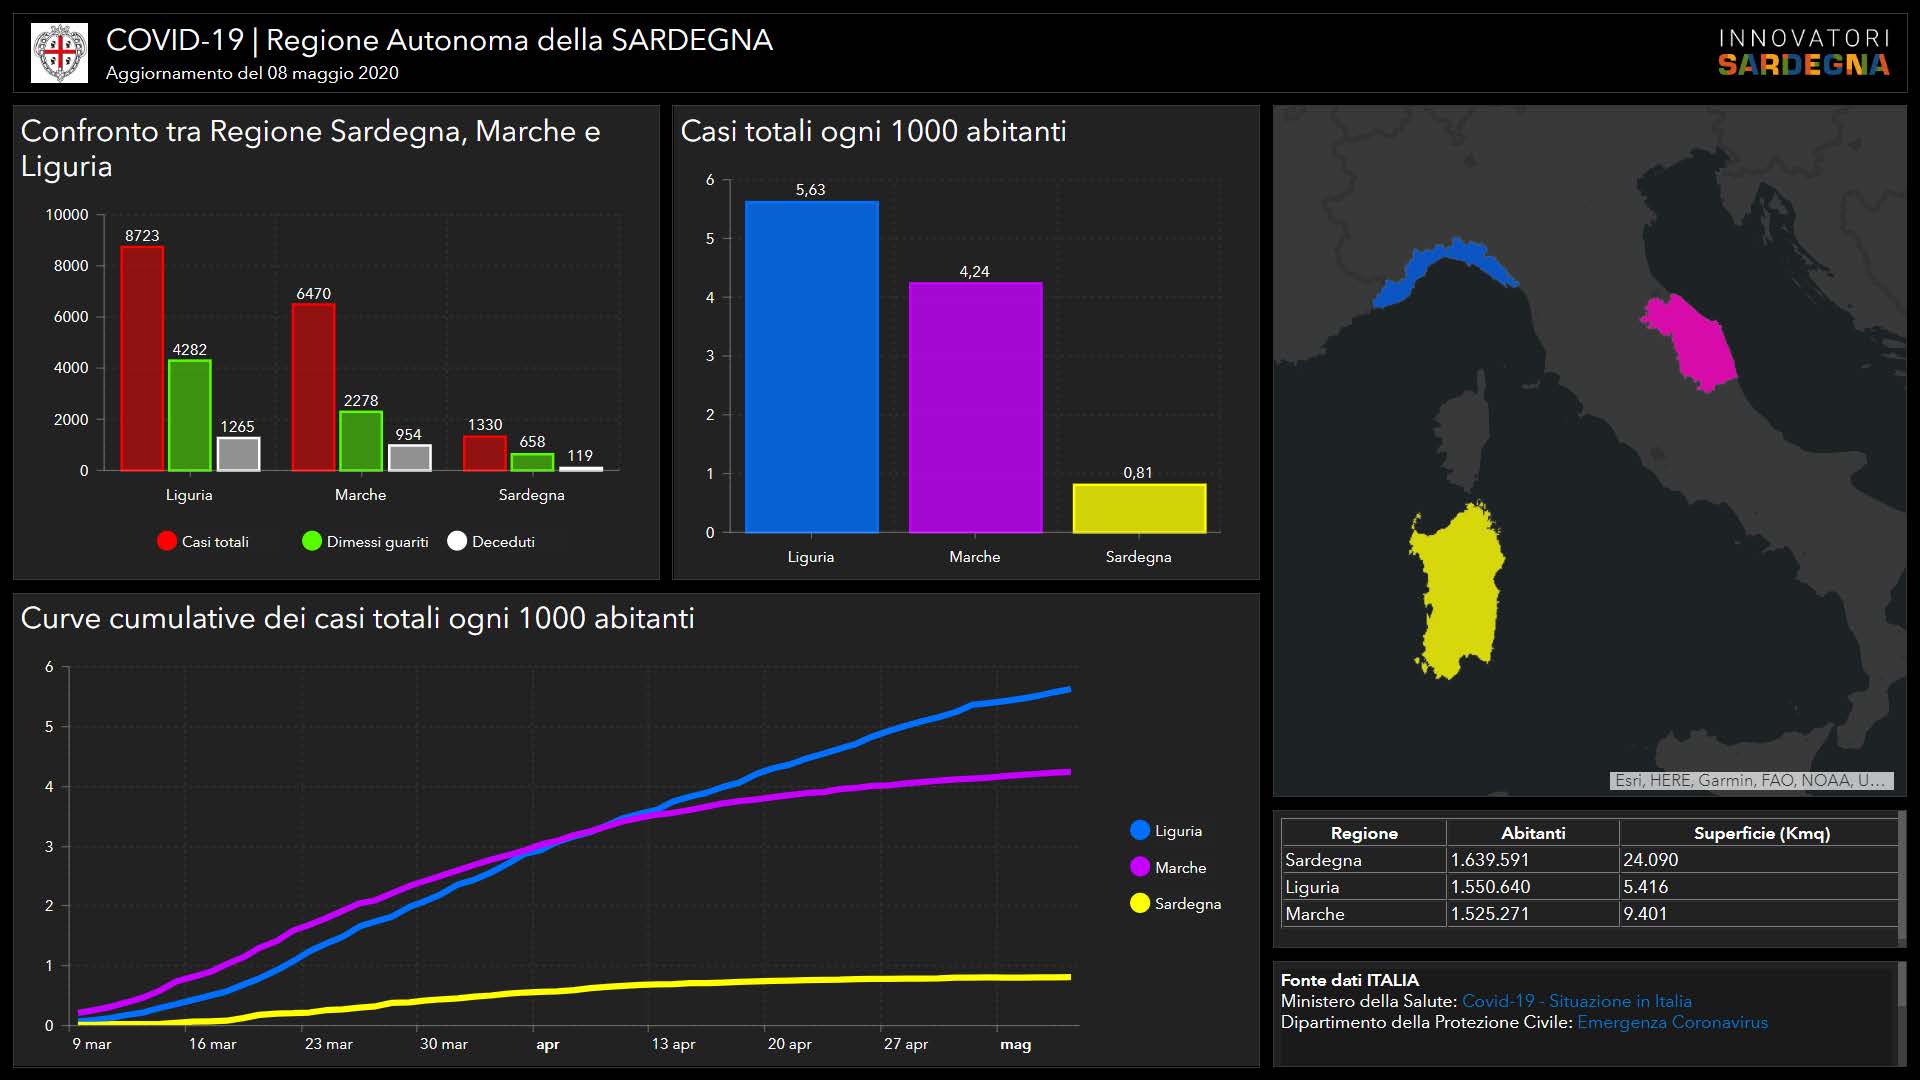Click the Superficie (Kmq) column header
This screenshot has width=1920, height=1080.
click(1760, 833)
